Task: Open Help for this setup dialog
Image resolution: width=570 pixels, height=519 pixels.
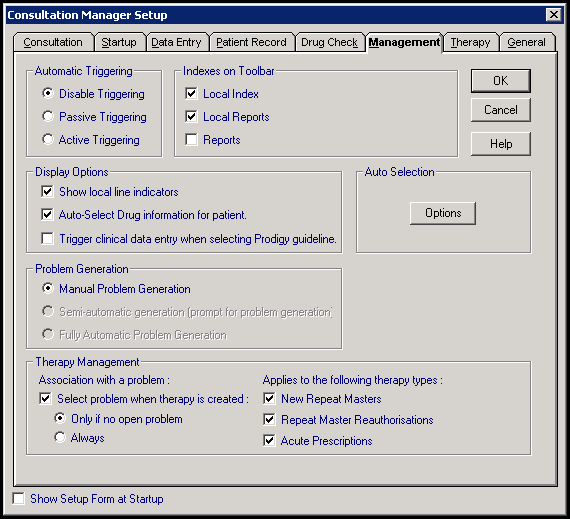Action: pyautogui.click(x=501, y=144)
